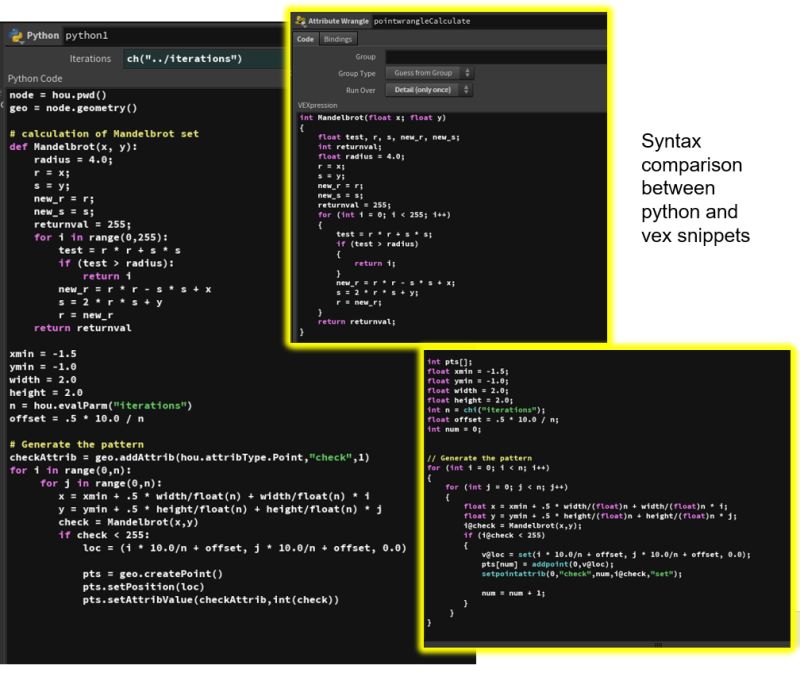
Task: Switch to the Bindings tab
Action: 337,38
